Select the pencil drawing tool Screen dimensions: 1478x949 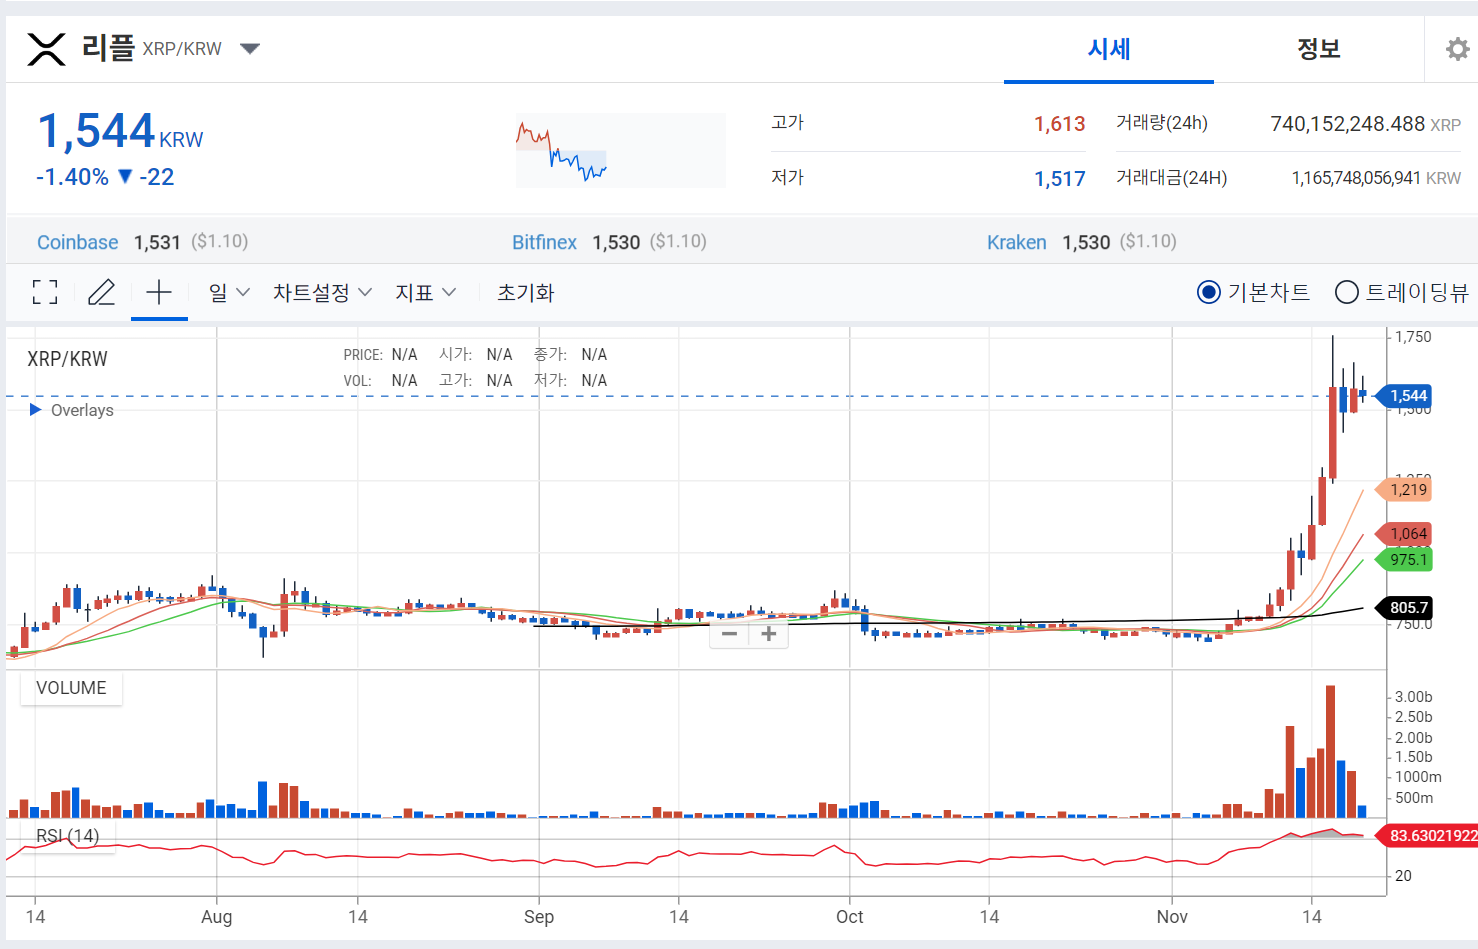(101, 292)
